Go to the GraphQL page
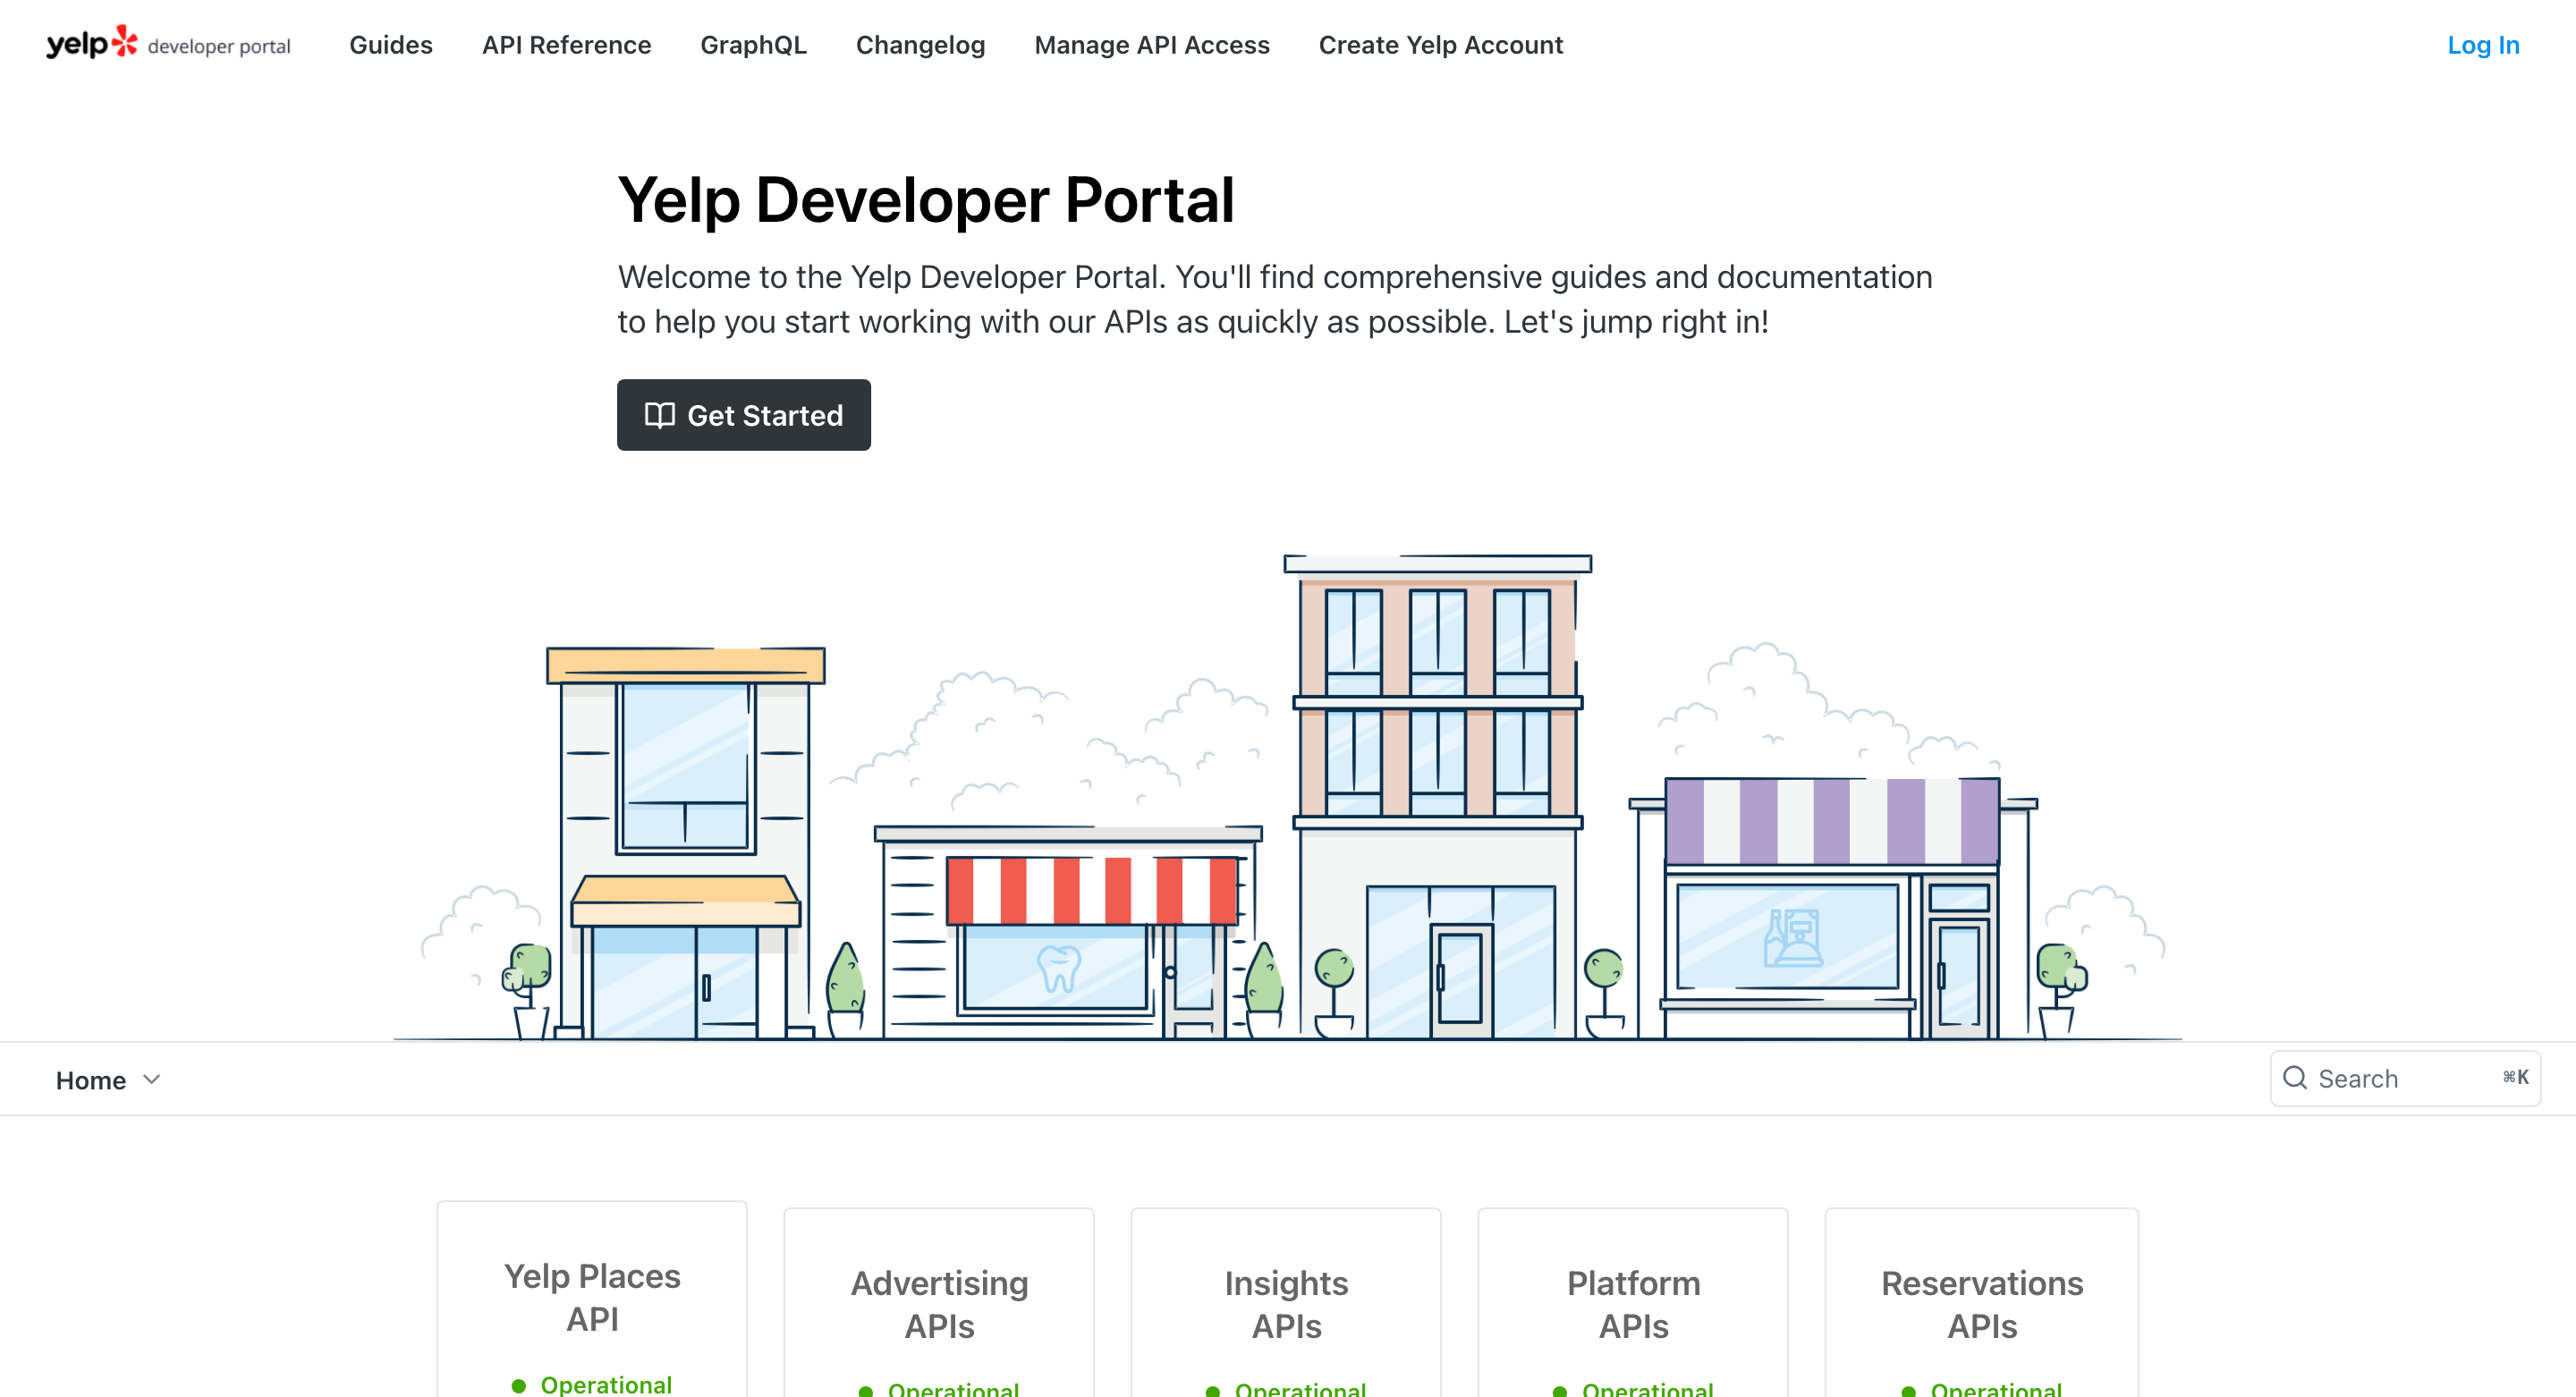Image resolution: width=2576 pixels, height=1397 pixels. 753,45
